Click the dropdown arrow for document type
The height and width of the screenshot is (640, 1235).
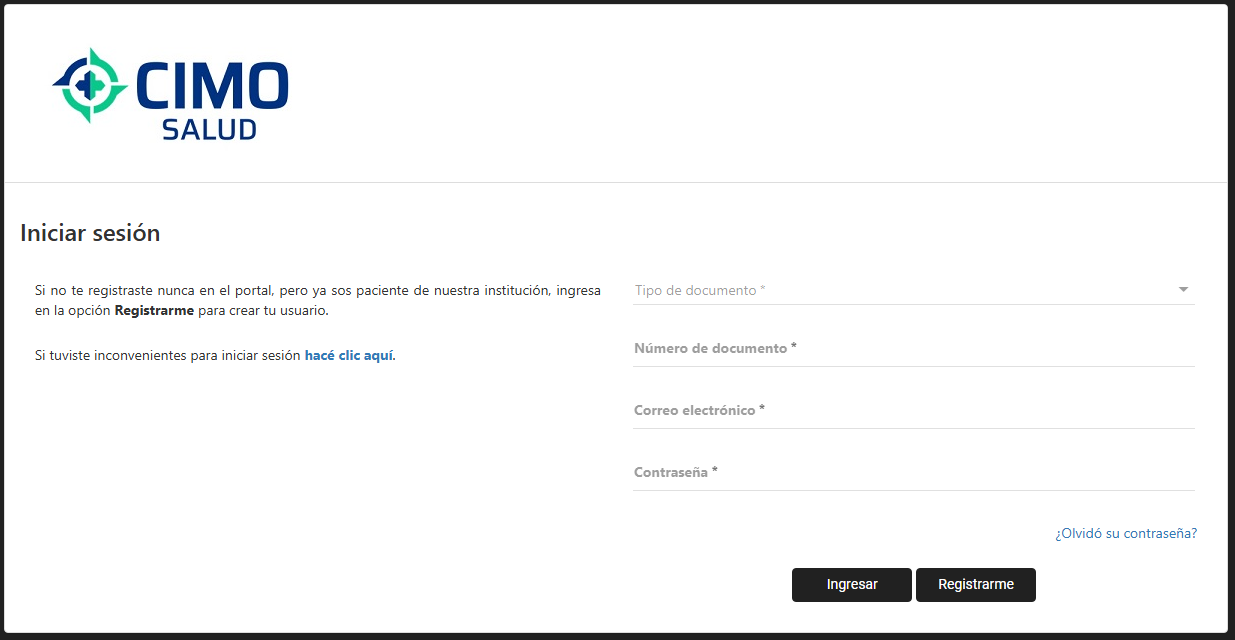click(1183, 290)
